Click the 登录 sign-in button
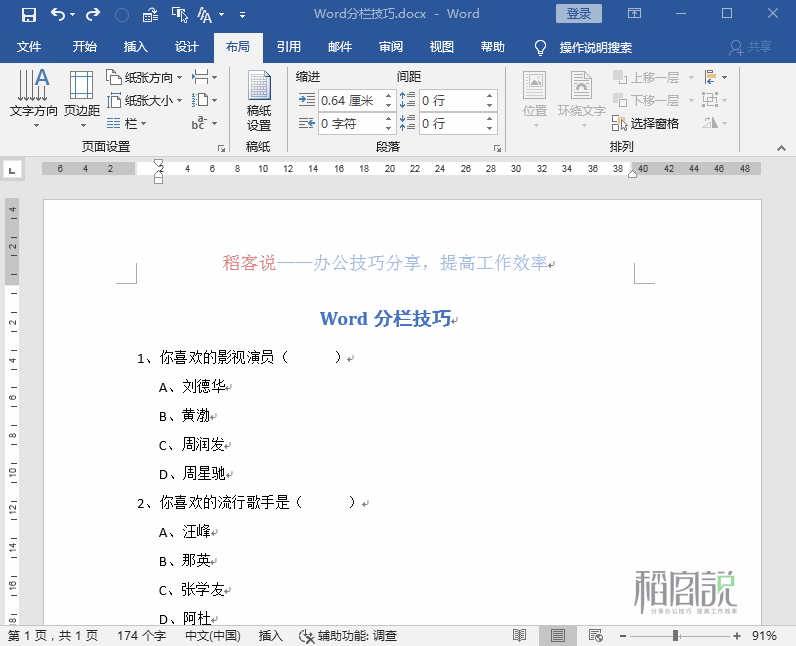The height and width of the screenshot is (646, 796). pos(579,14)
